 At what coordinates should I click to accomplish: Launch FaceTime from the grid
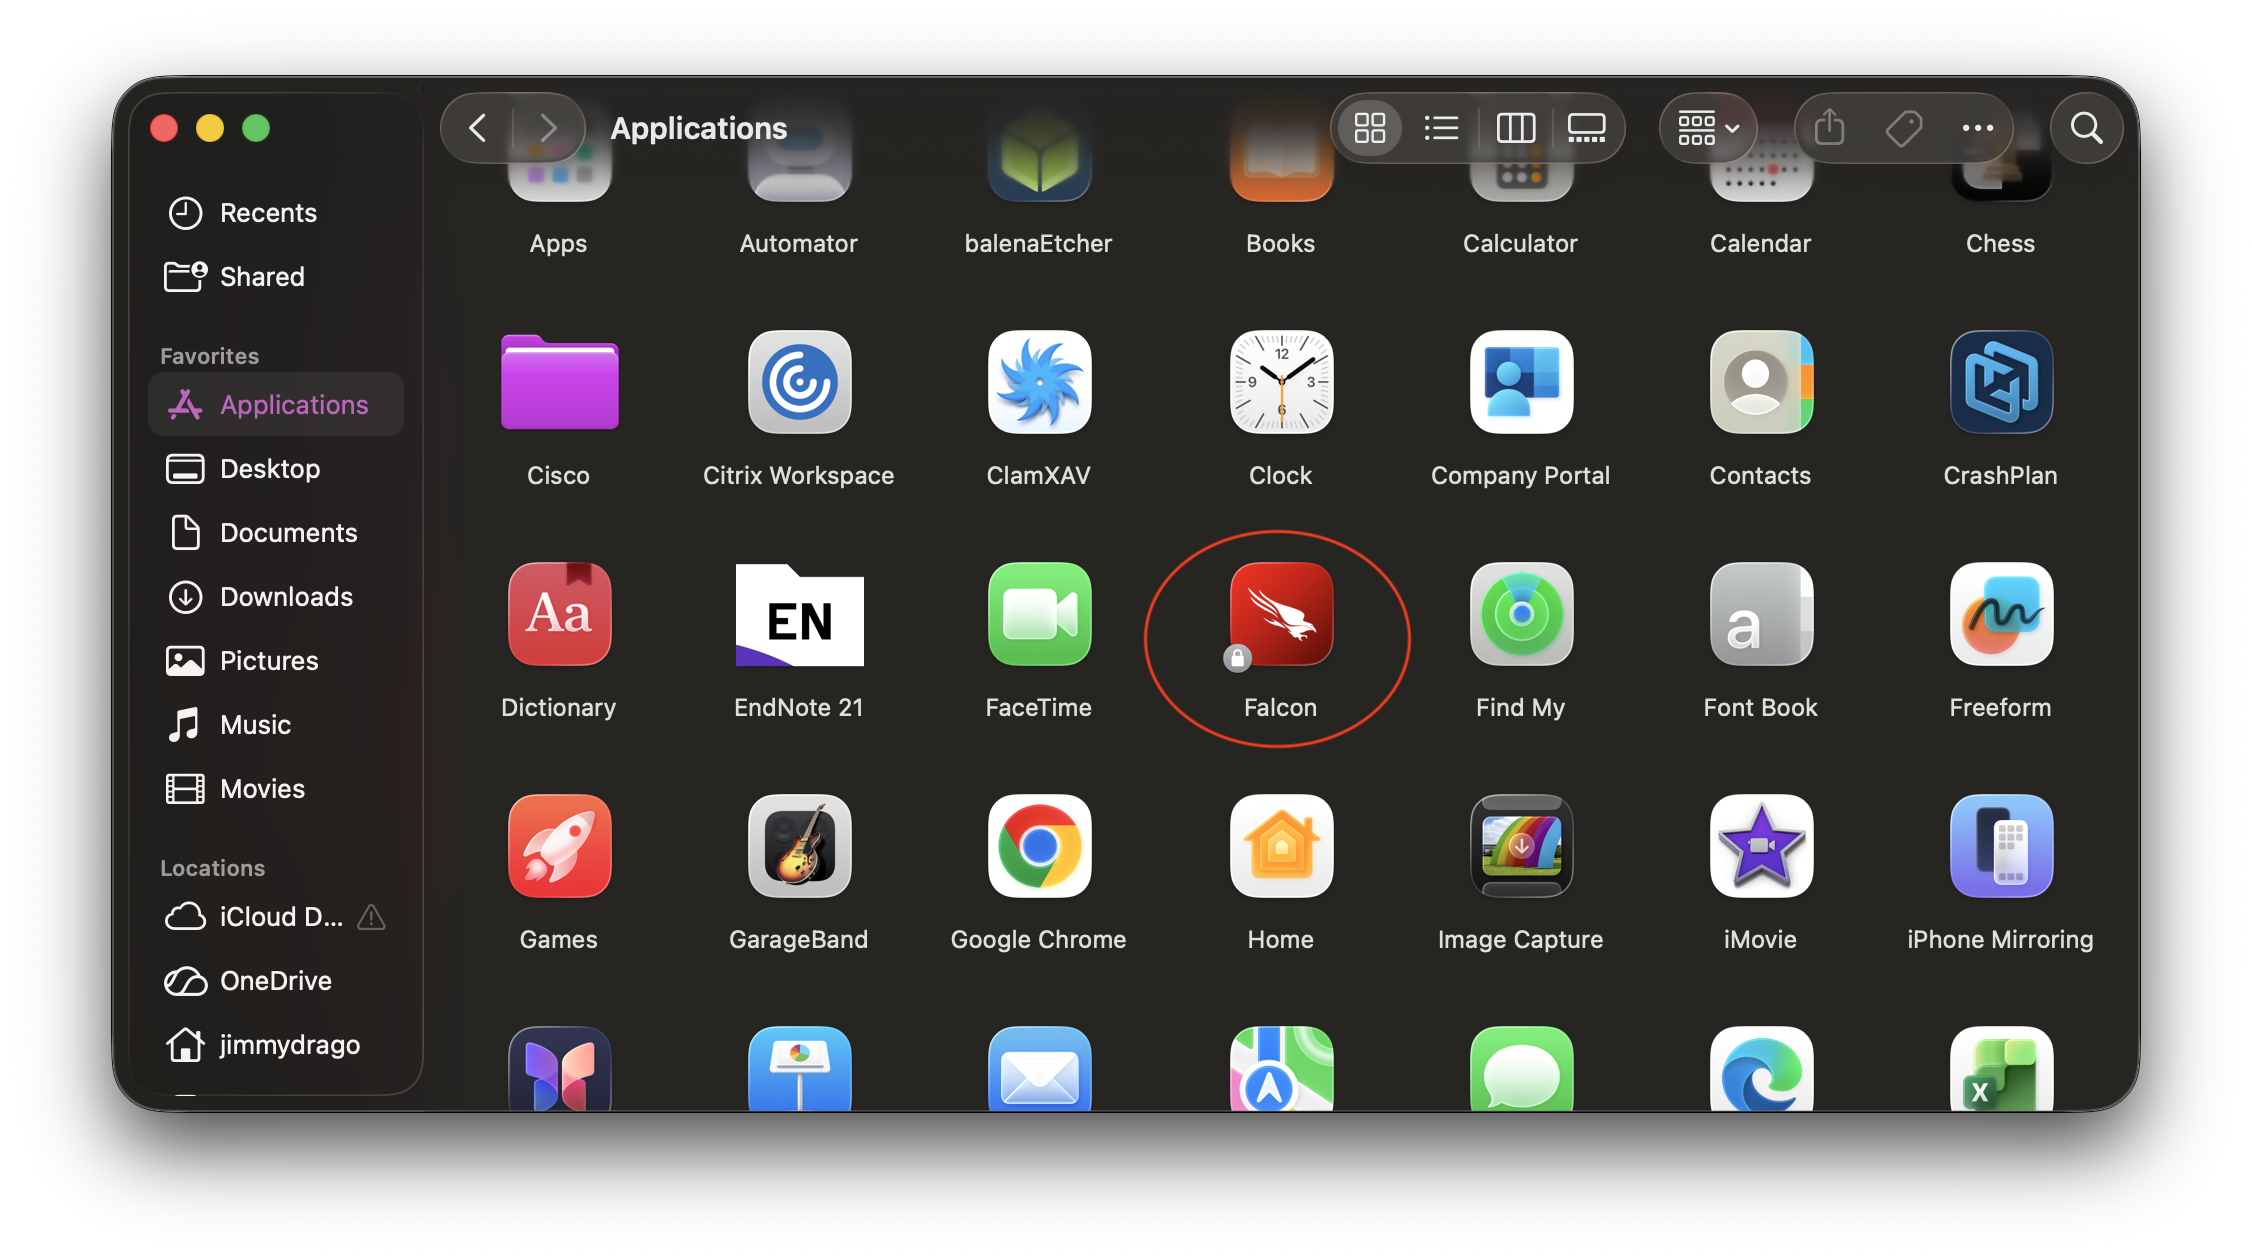click(x=1040, y=614)
